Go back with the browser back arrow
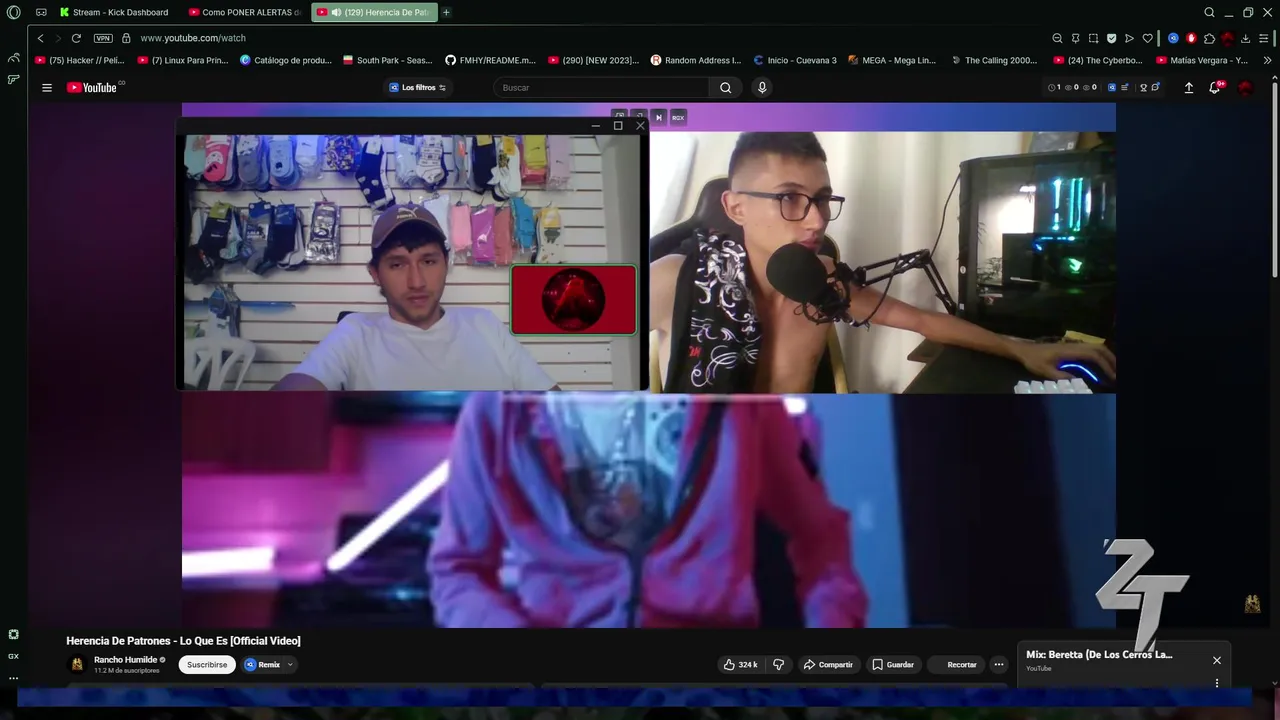Image resolution: width=1280 pixels, height=720 pixels. pos(40,38)
